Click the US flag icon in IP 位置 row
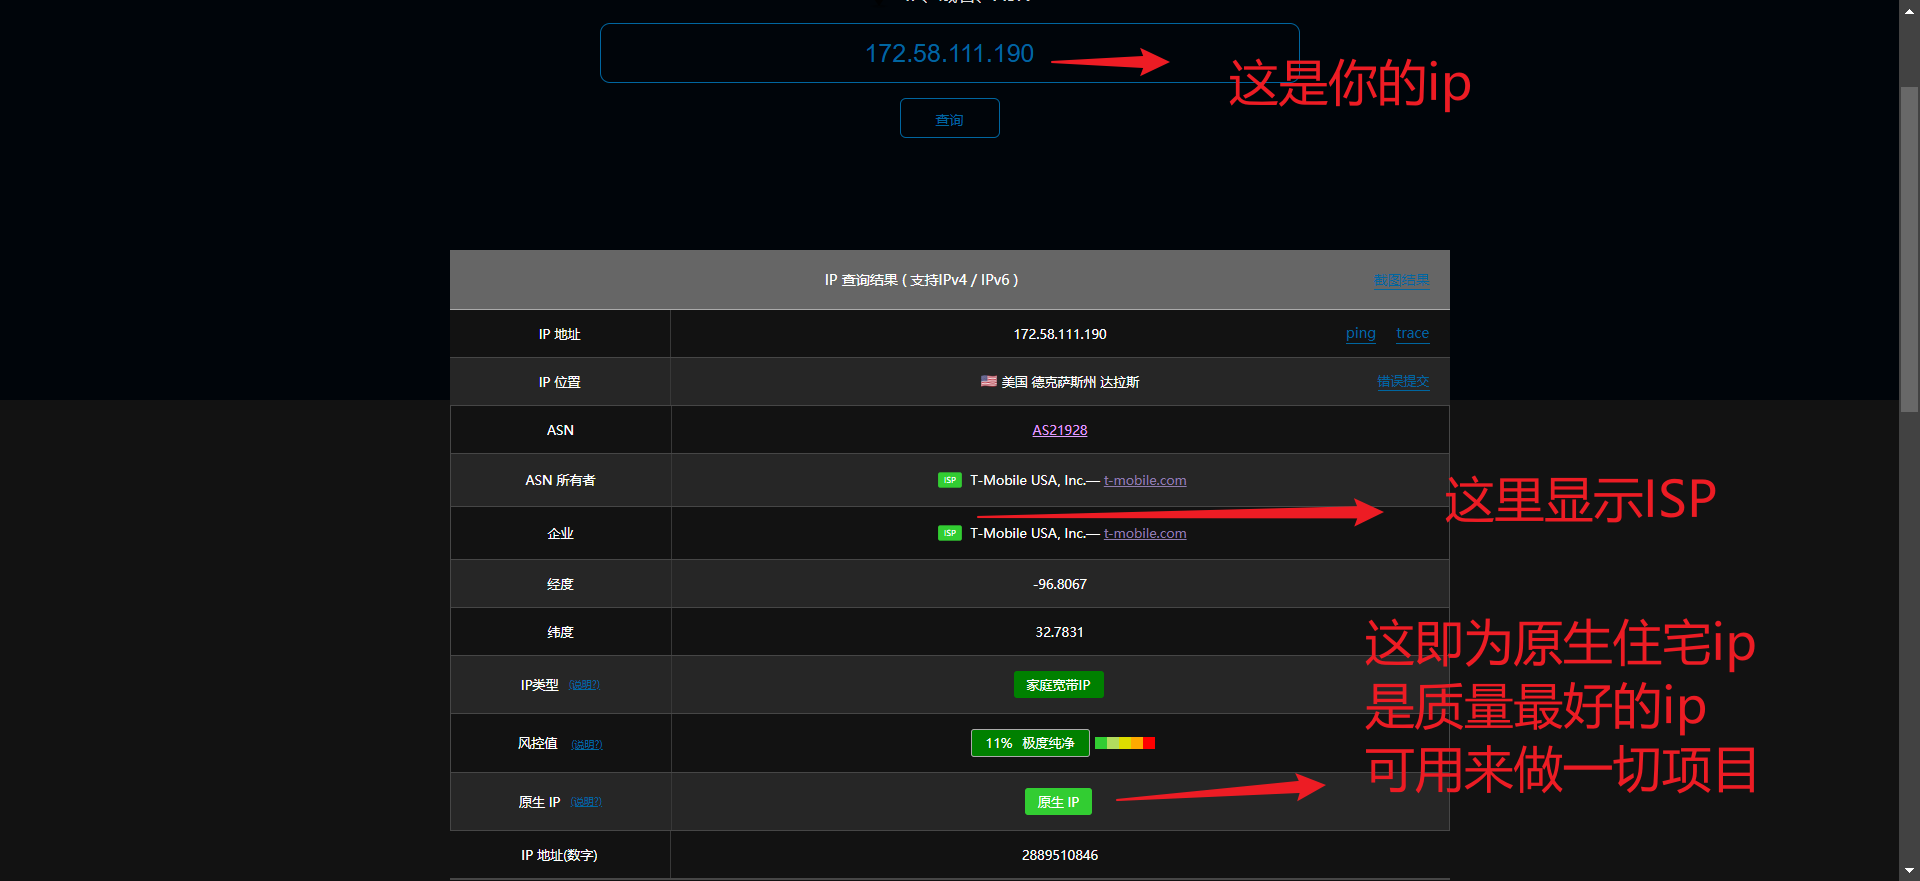Viewport: 1920px width, 881px height. click(x=988, y=381)
